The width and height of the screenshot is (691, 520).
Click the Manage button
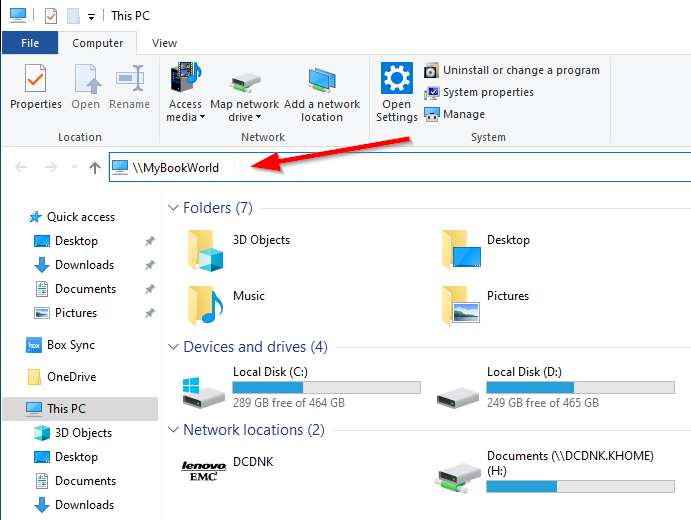454,114
